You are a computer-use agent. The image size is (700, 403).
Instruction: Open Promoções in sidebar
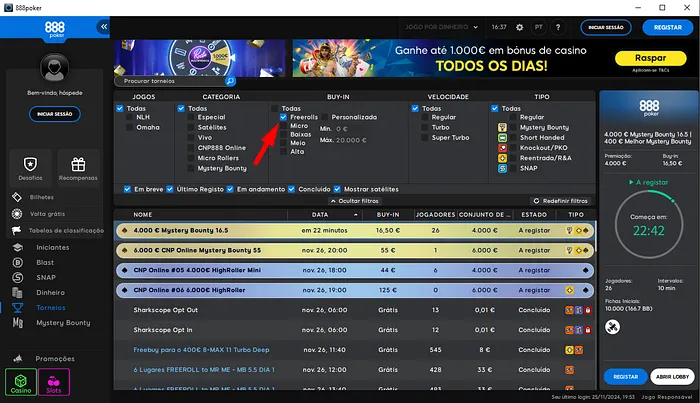pos(54,358)
